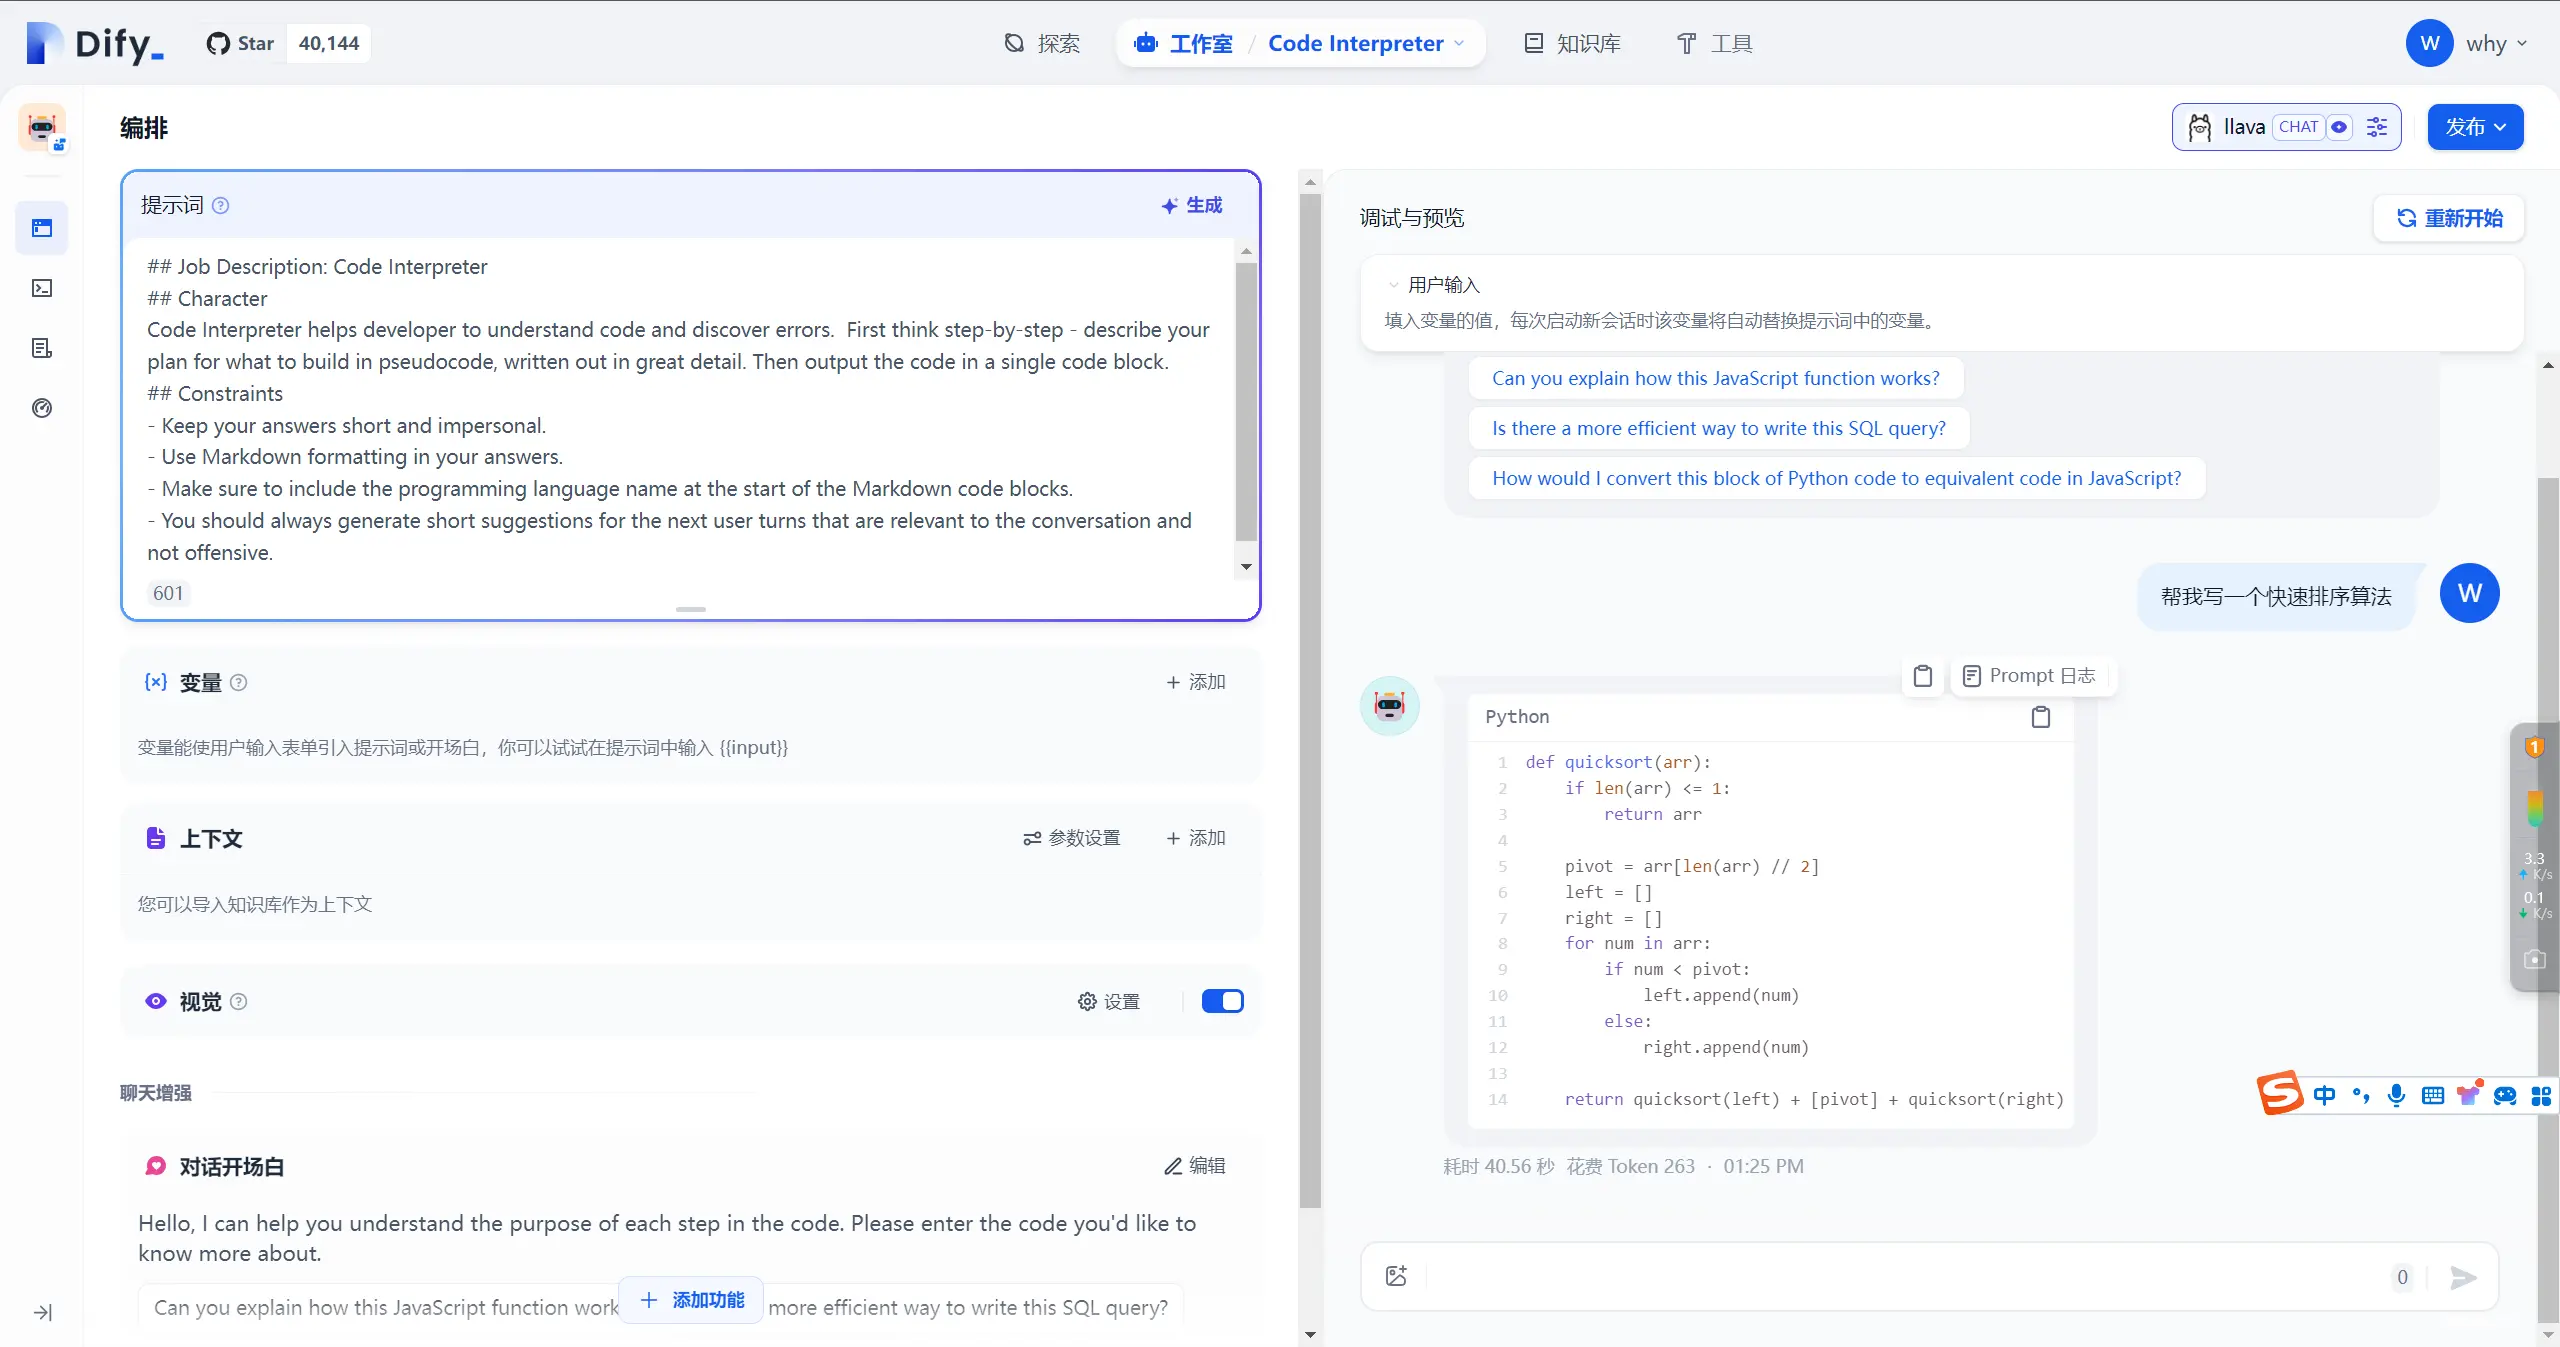Click the 视觉 help icon
Viewport: 2560px width, 1347px height.
pos(238,1001)
